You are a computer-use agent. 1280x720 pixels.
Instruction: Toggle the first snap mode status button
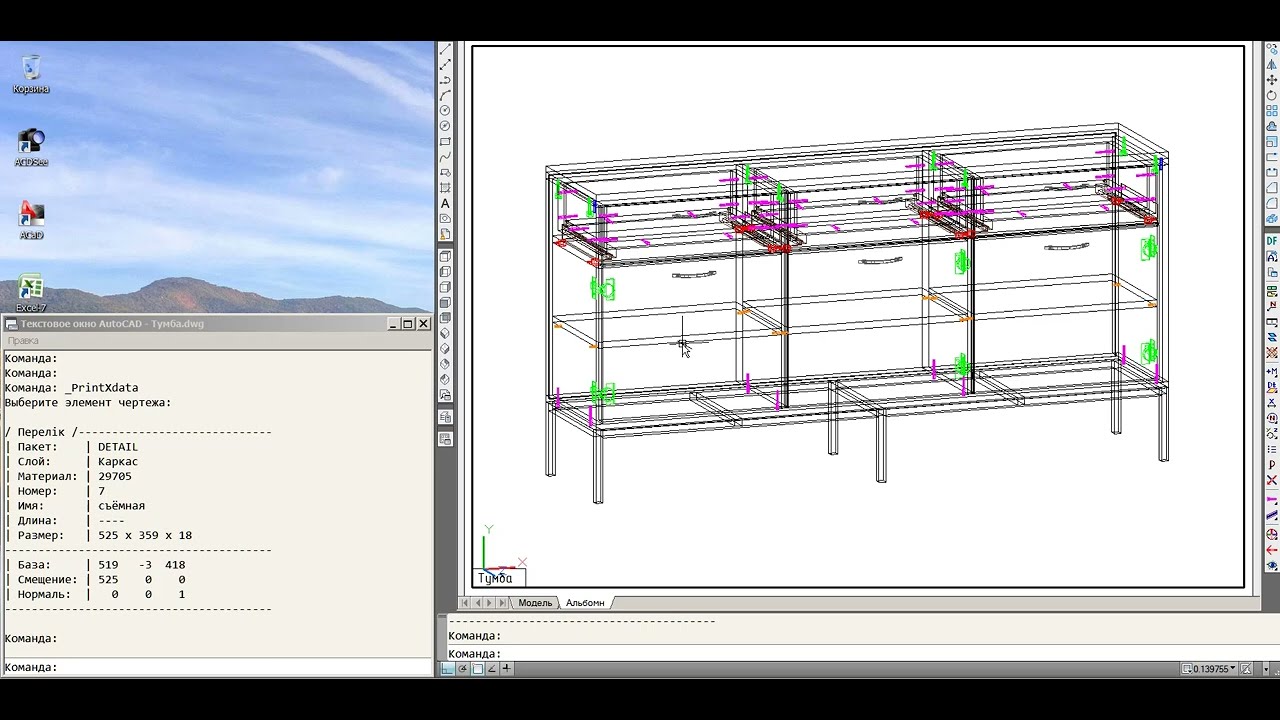448,669
